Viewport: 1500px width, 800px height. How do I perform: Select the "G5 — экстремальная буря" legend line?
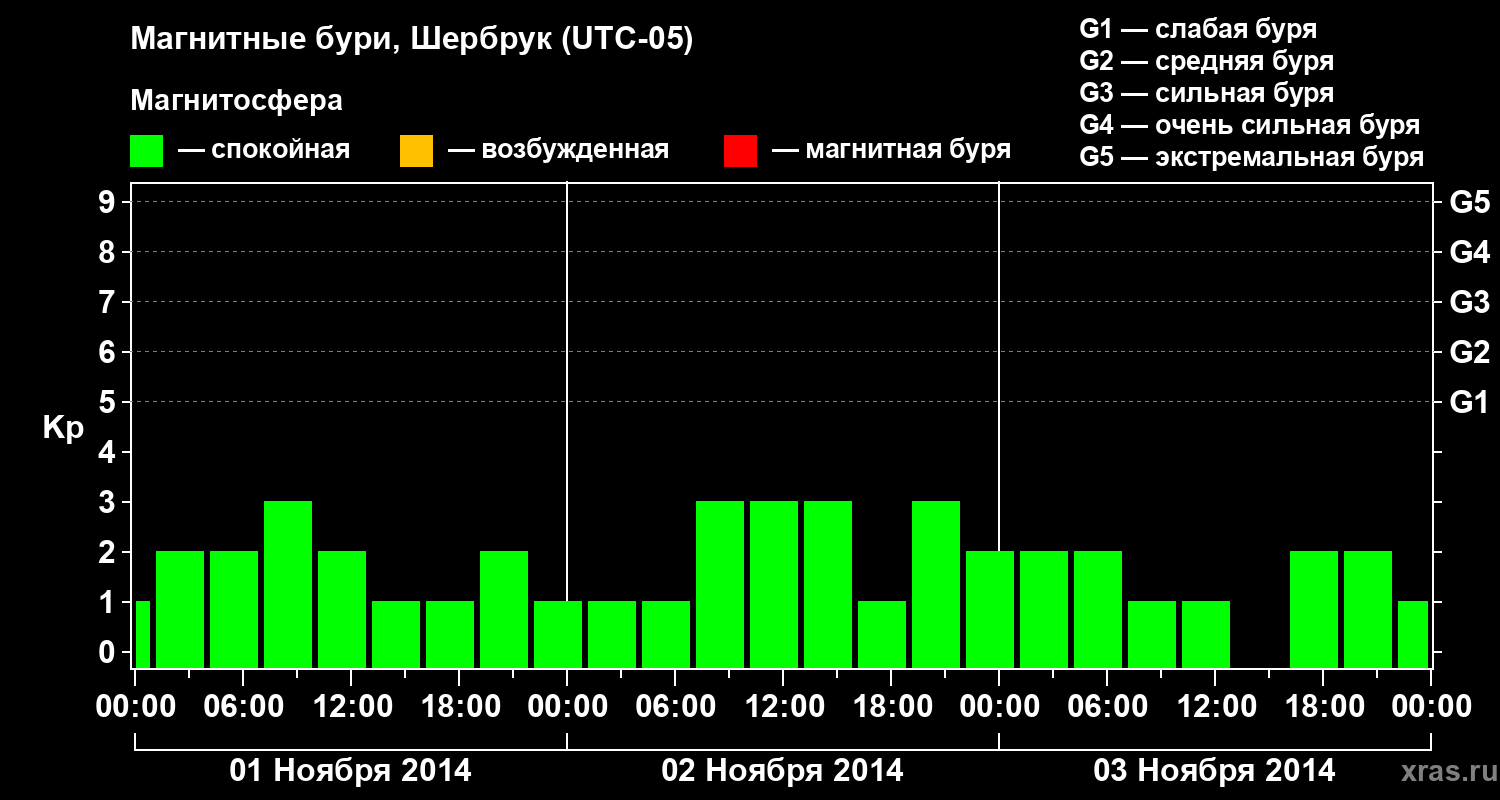[1252, 157]
